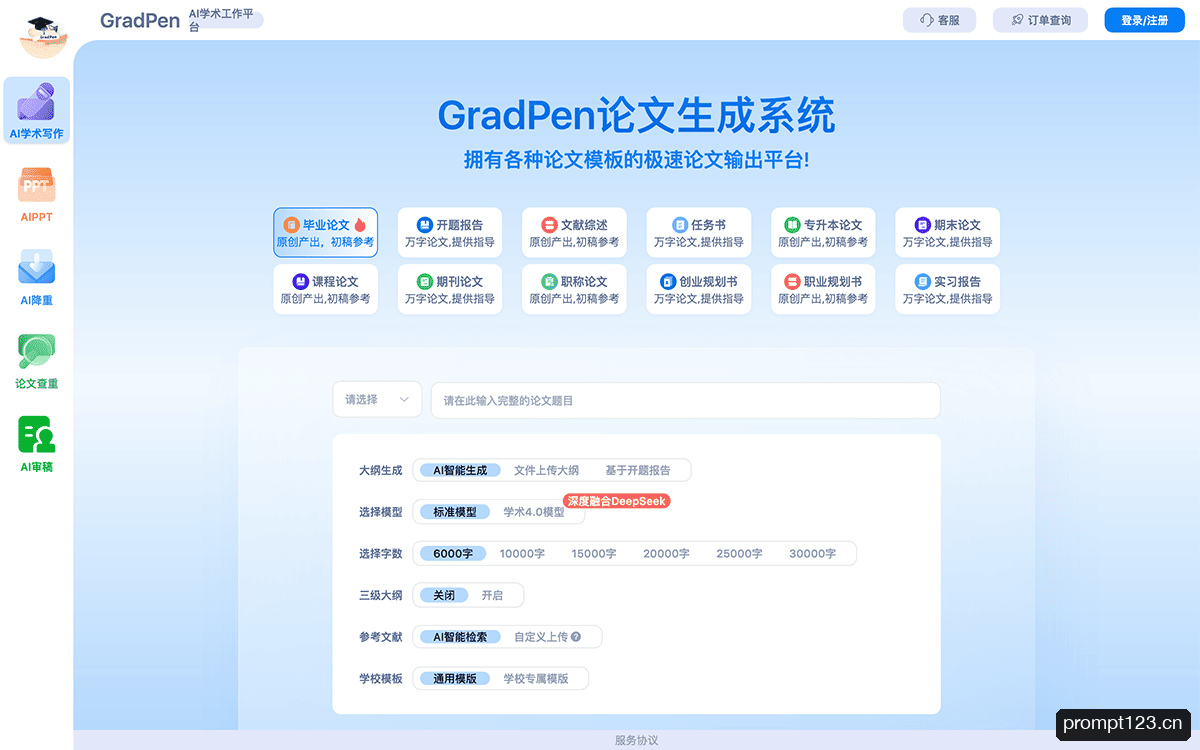Click the 任务书 light-blue icon
The width and height of the screenshot is (1200, 750).
point(680,225)
